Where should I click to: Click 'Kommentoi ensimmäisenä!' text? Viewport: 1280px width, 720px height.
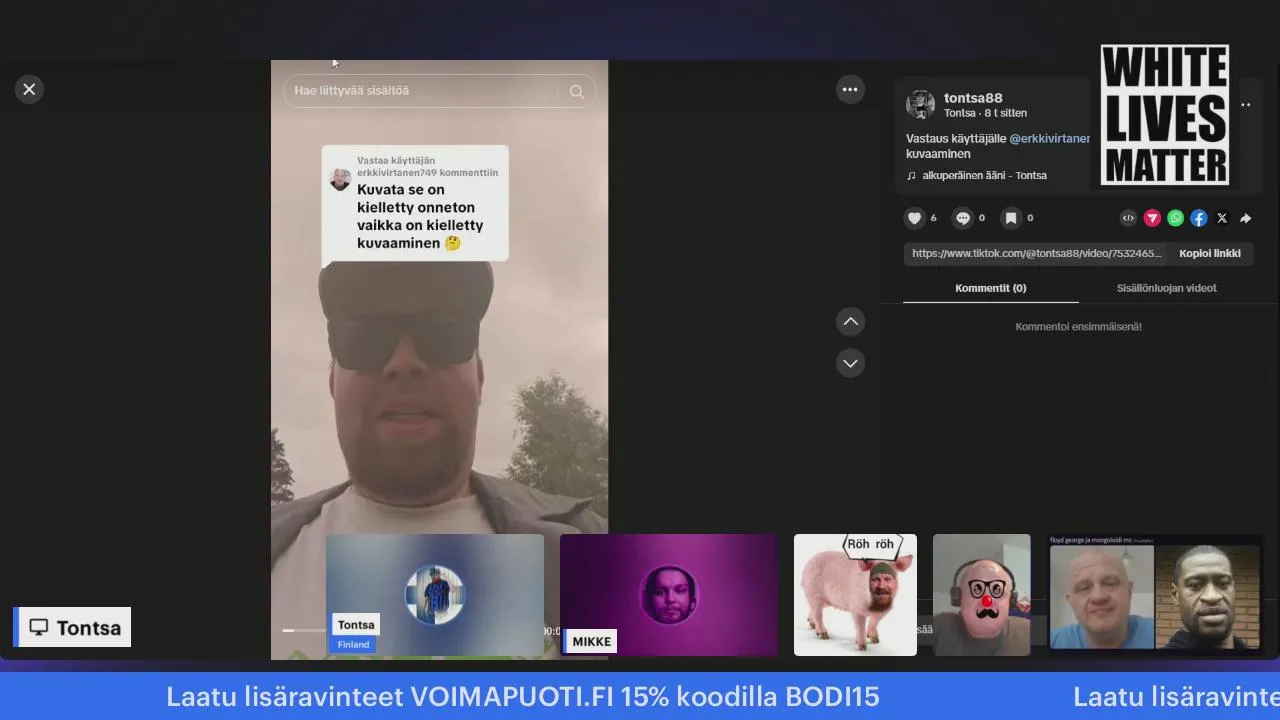pyautogui.click(x=1078, y=327)
